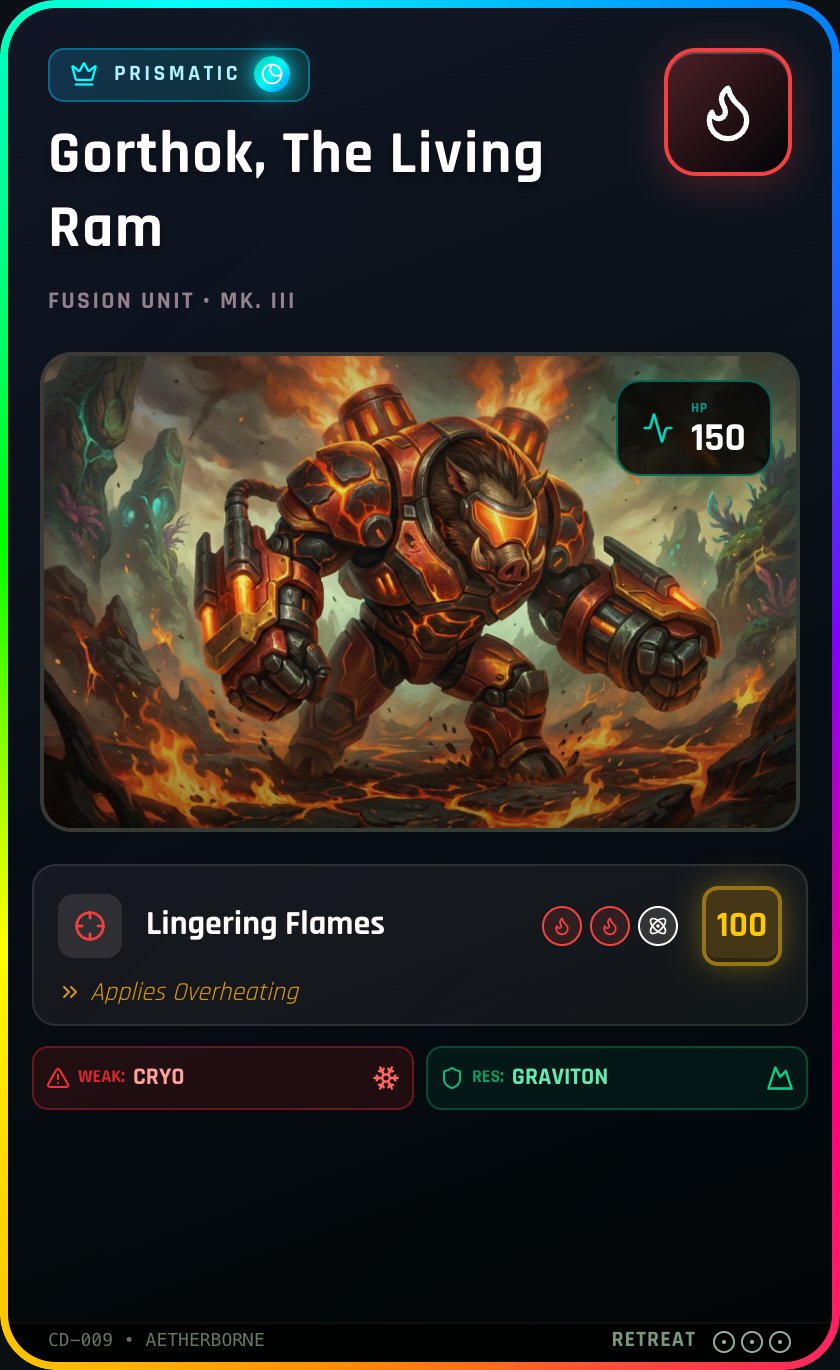Screen dimensions: 840x1370
Task: Click the crown icon in Prismatic badge
Action: click(x=84, y=74)
